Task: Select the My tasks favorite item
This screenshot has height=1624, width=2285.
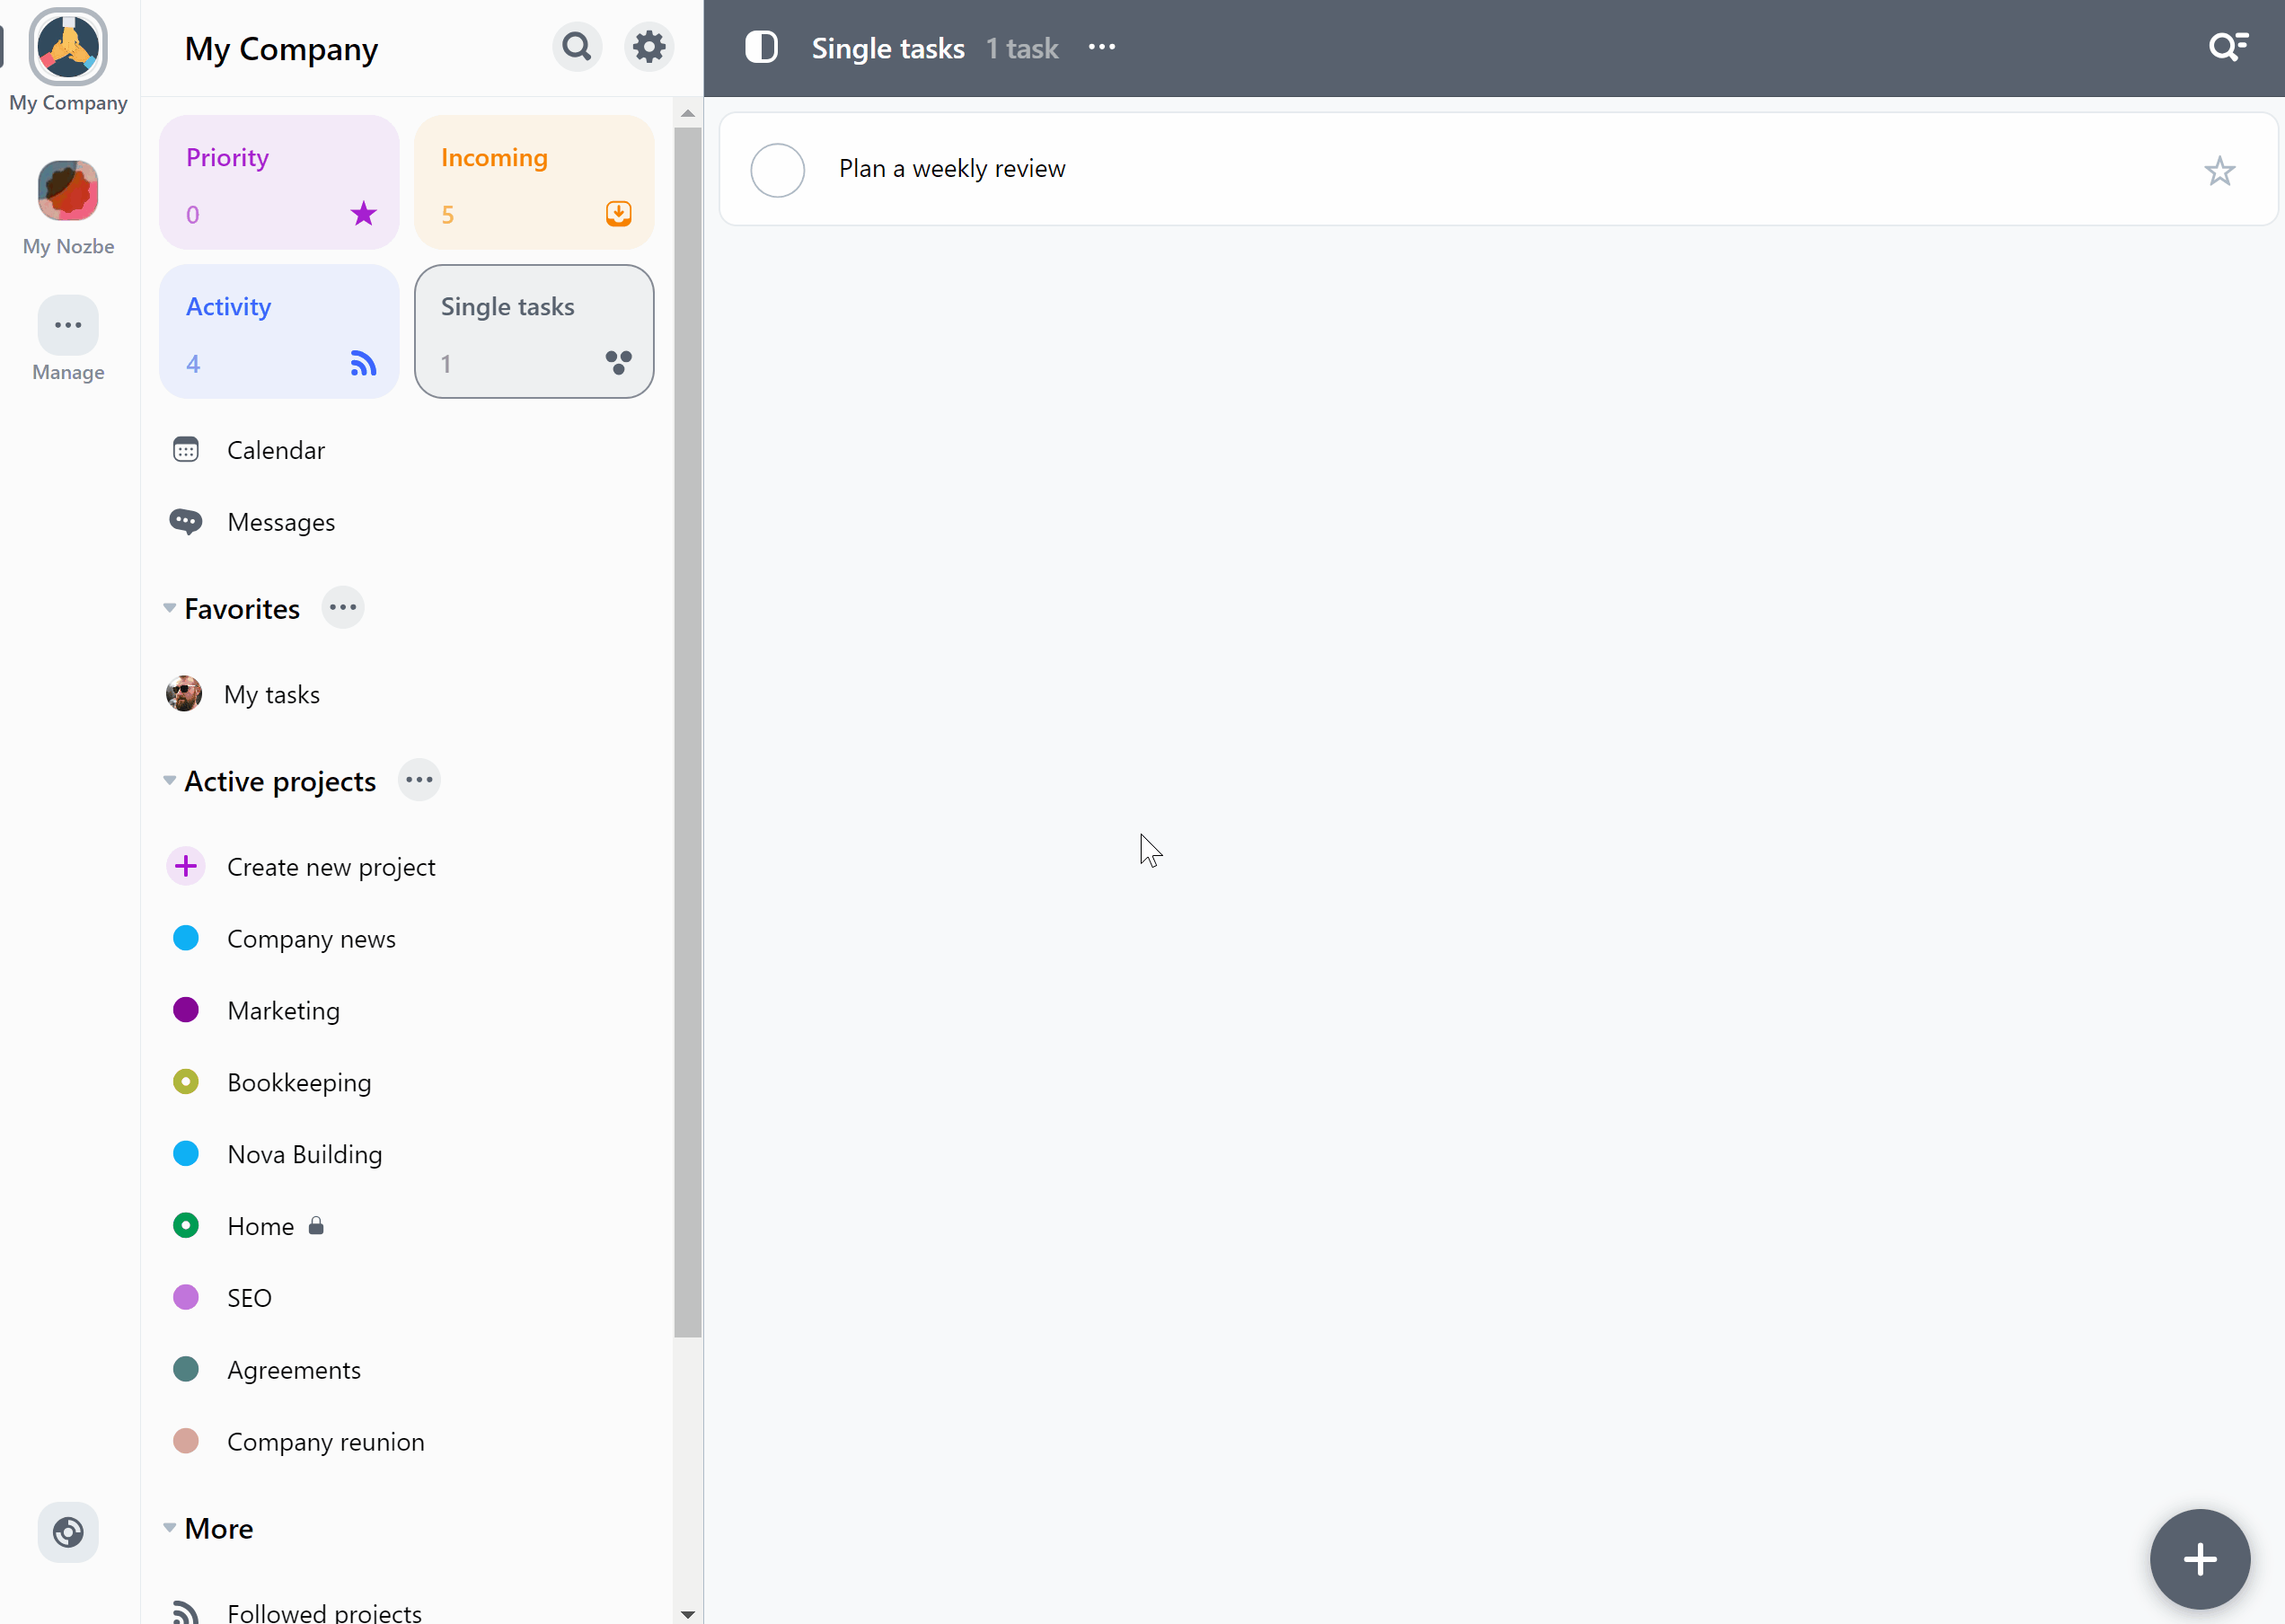Action: tap(272, 693)
